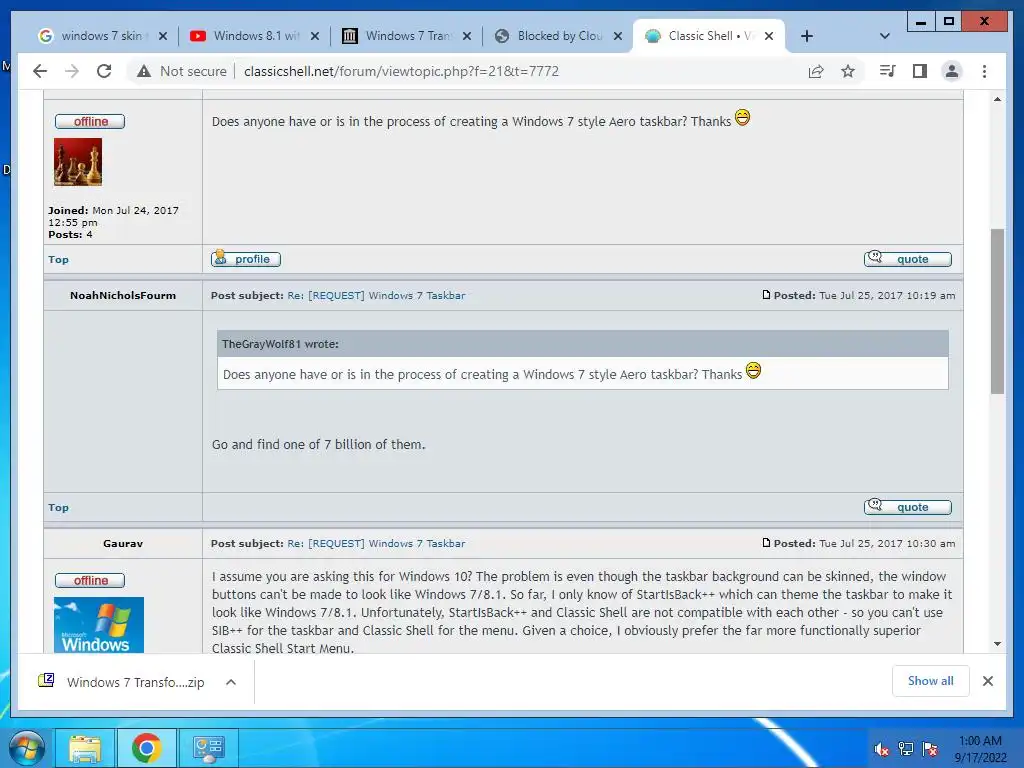Click the address bar URL field
The height and width of the screenshot is (768, 1024).
pos(402,71)
